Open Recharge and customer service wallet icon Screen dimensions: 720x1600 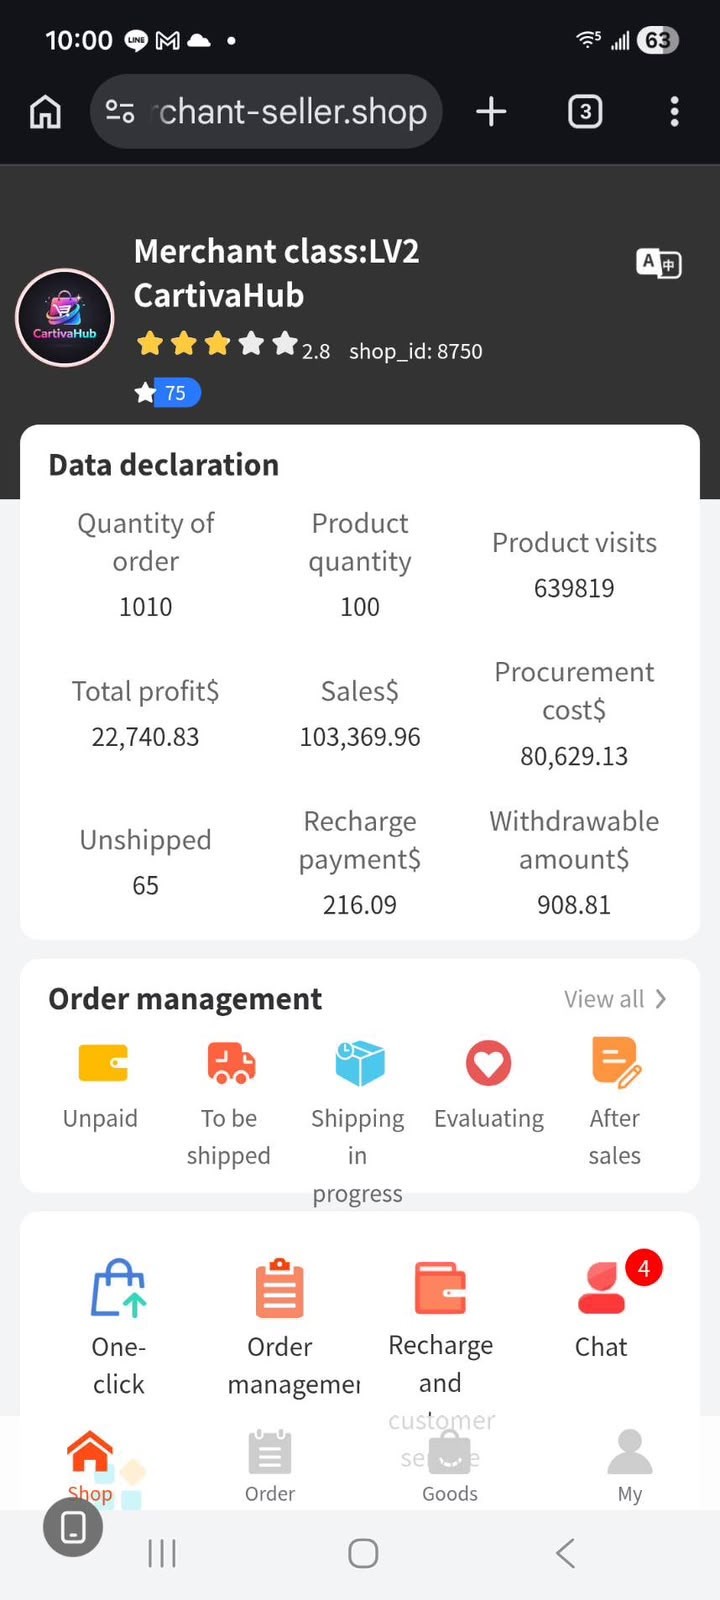(x=441, y=1288)
